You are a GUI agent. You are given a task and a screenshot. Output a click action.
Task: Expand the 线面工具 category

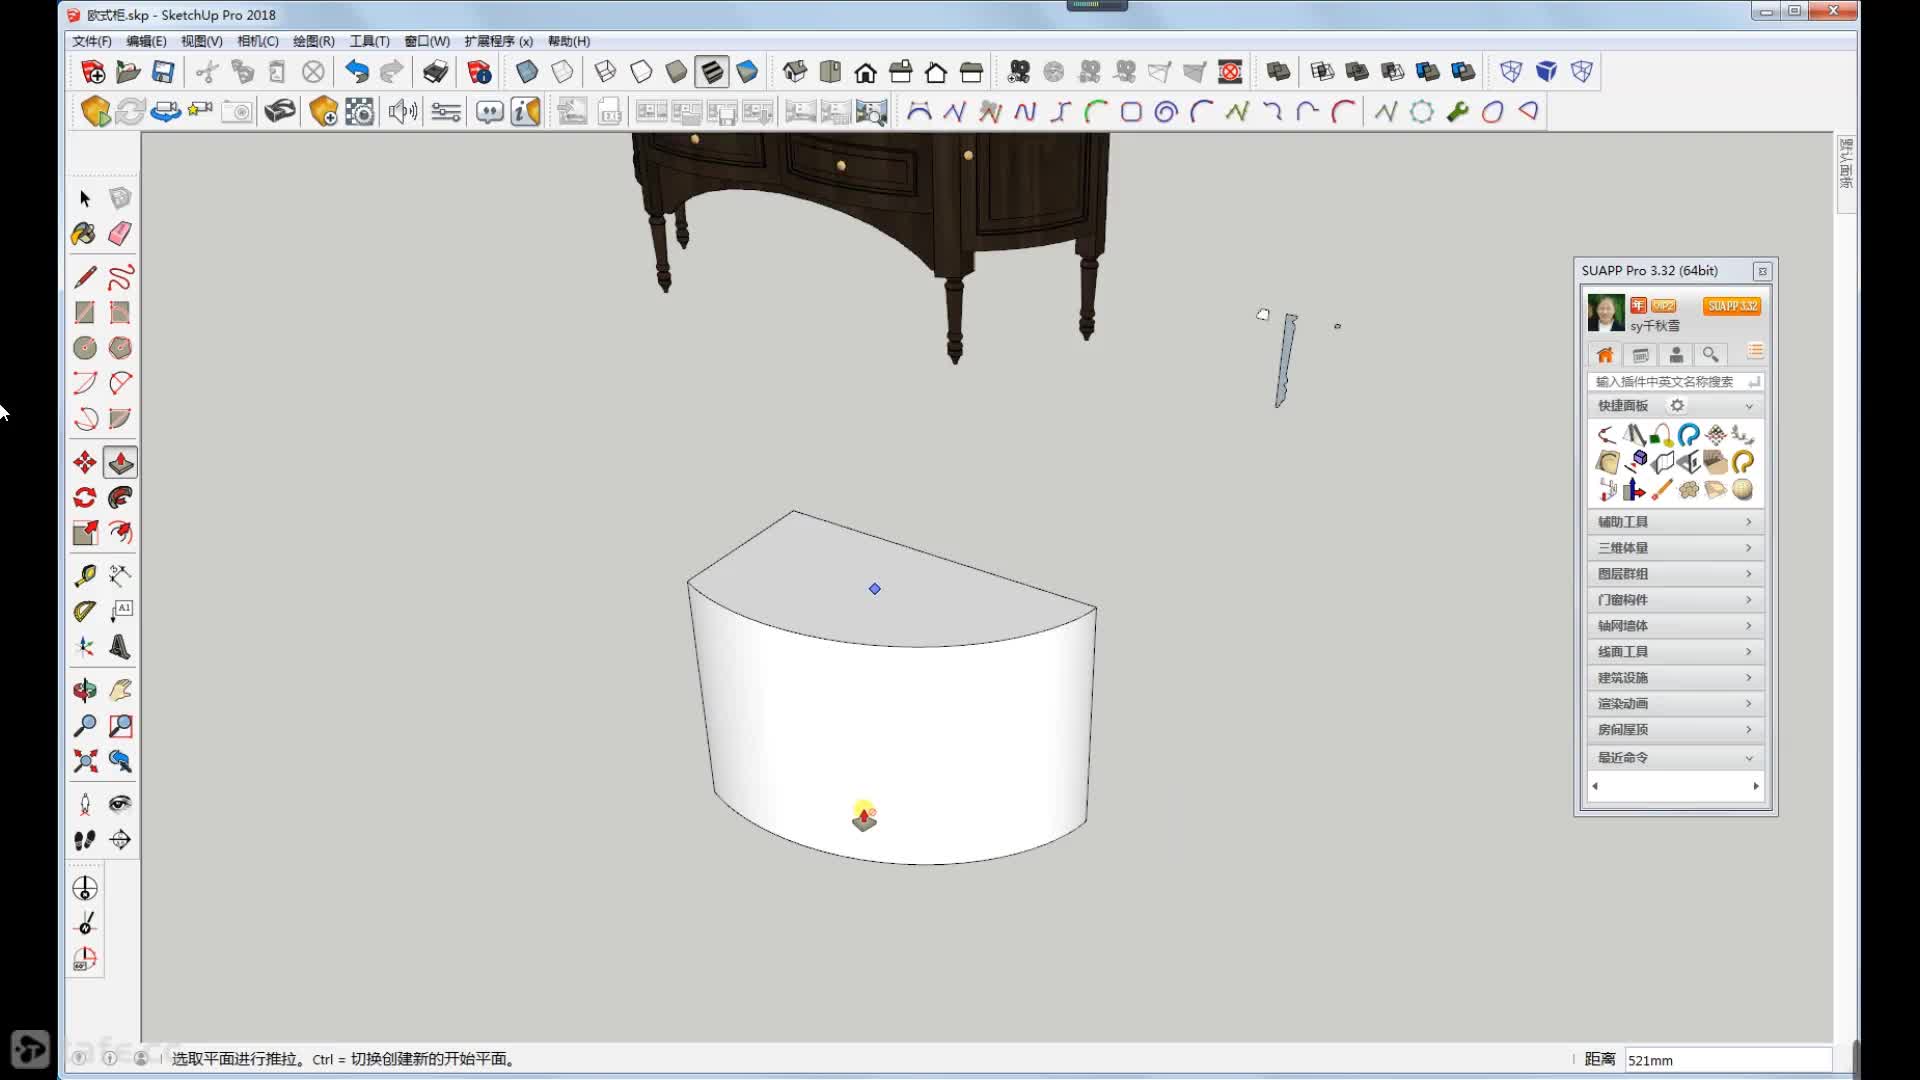point(1675,652)
